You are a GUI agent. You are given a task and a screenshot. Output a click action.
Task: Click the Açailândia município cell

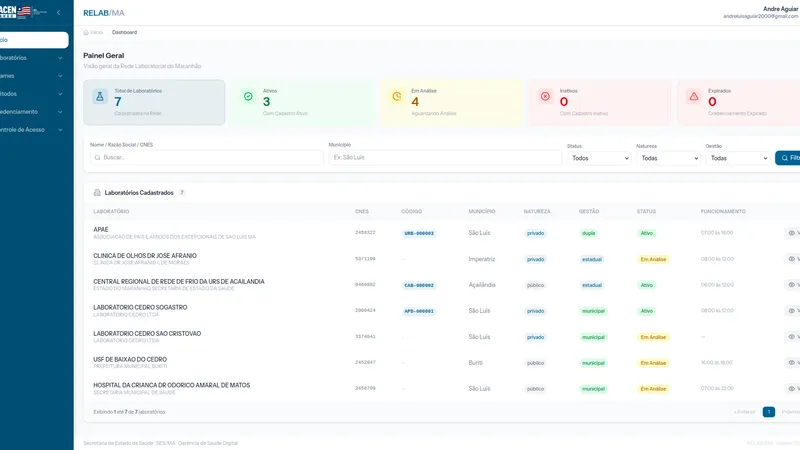tap(482, 285)
